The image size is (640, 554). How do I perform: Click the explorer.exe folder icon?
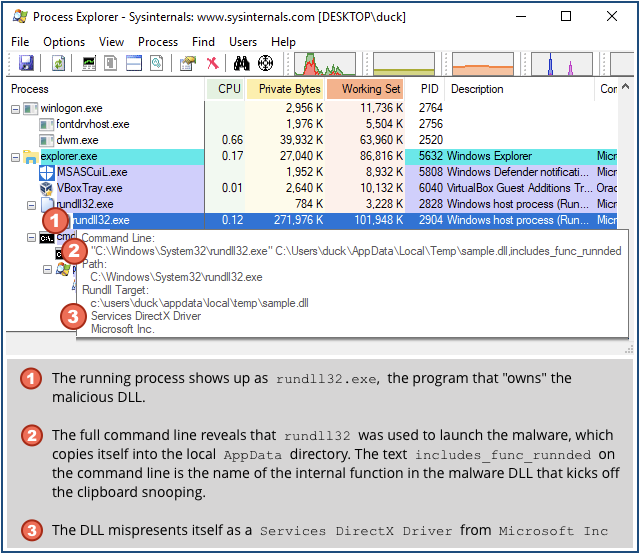[31, 156]
